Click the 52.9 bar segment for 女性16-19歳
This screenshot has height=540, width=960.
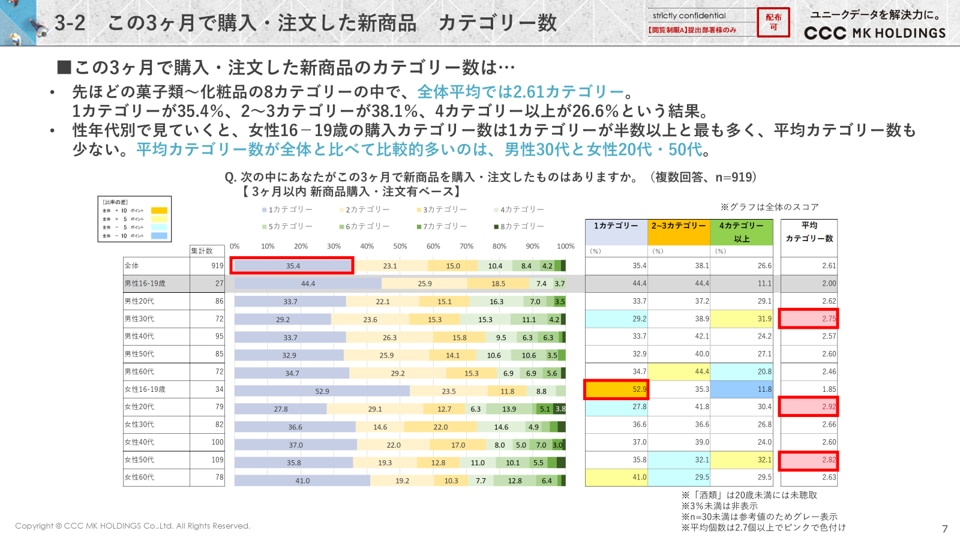click(x=322, y=391)
